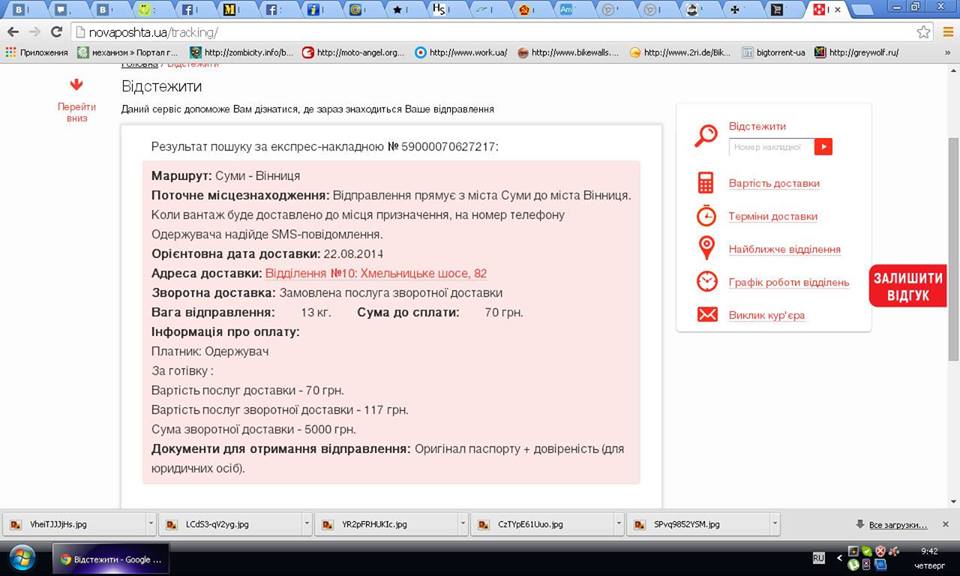Bookmark this page with the star icon
This screenshot has height=576, width=960.
coord(923,32)
